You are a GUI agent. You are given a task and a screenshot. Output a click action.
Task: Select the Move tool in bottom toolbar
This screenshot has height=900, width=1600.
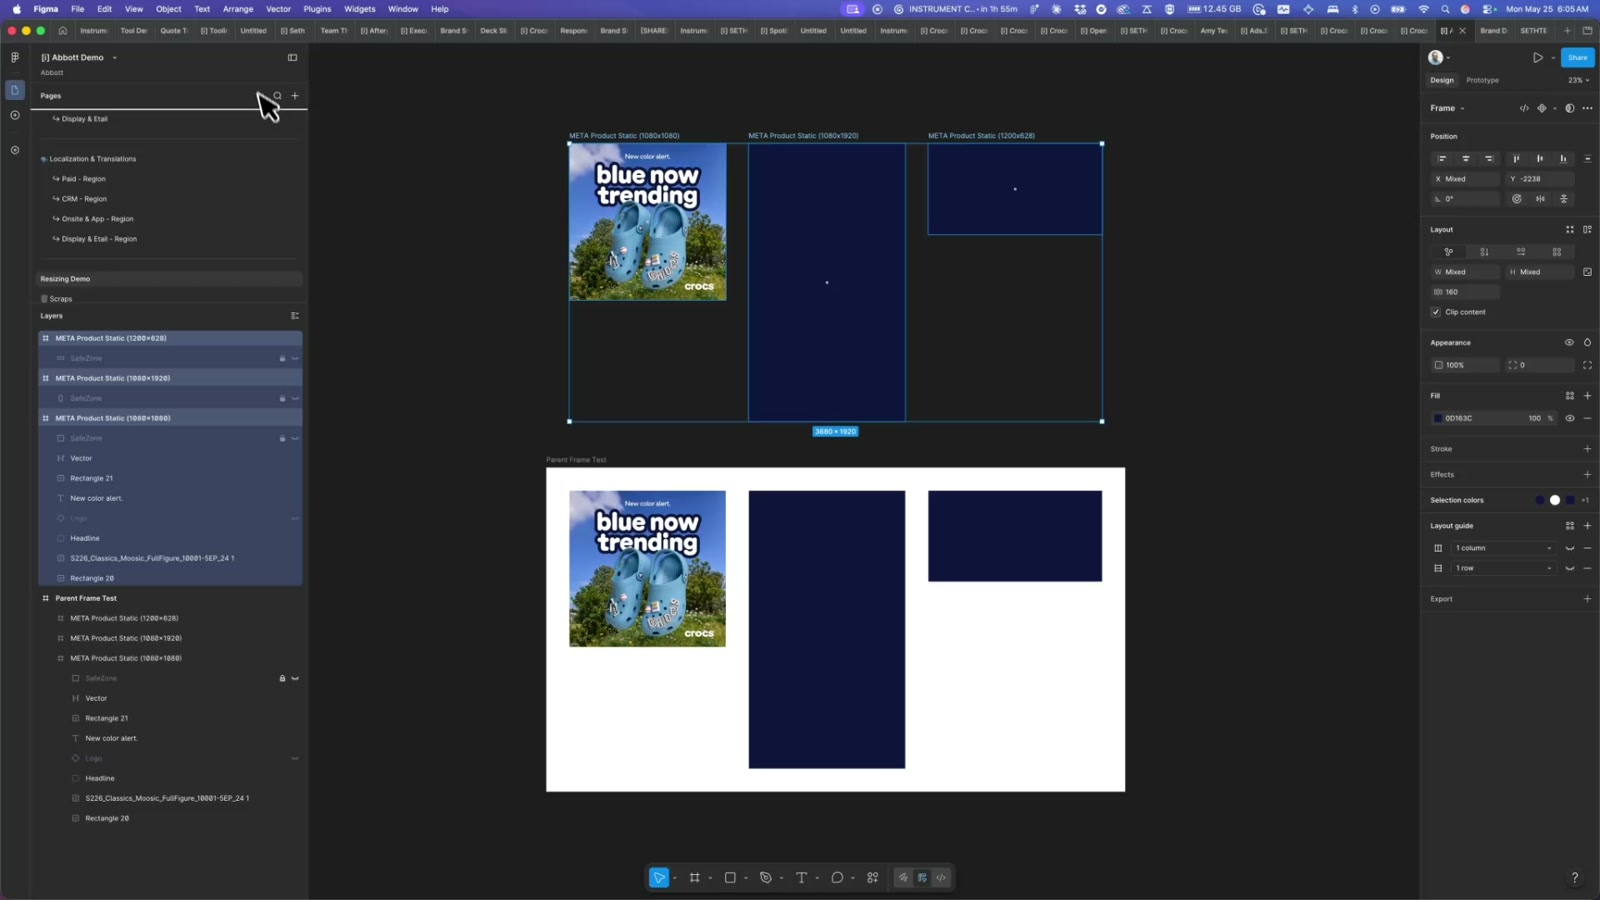(x=659, y=878)
